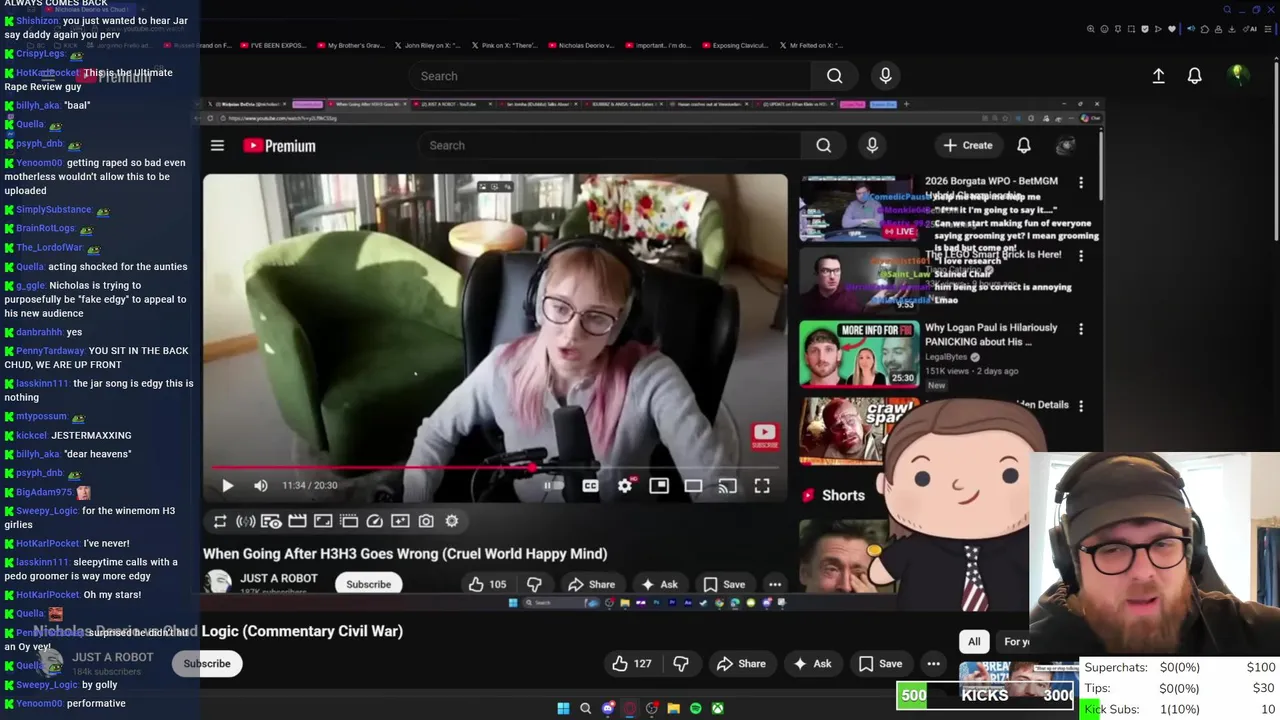
Task: Seek on the inner video red progress bar
Action: tap(495, 467)
